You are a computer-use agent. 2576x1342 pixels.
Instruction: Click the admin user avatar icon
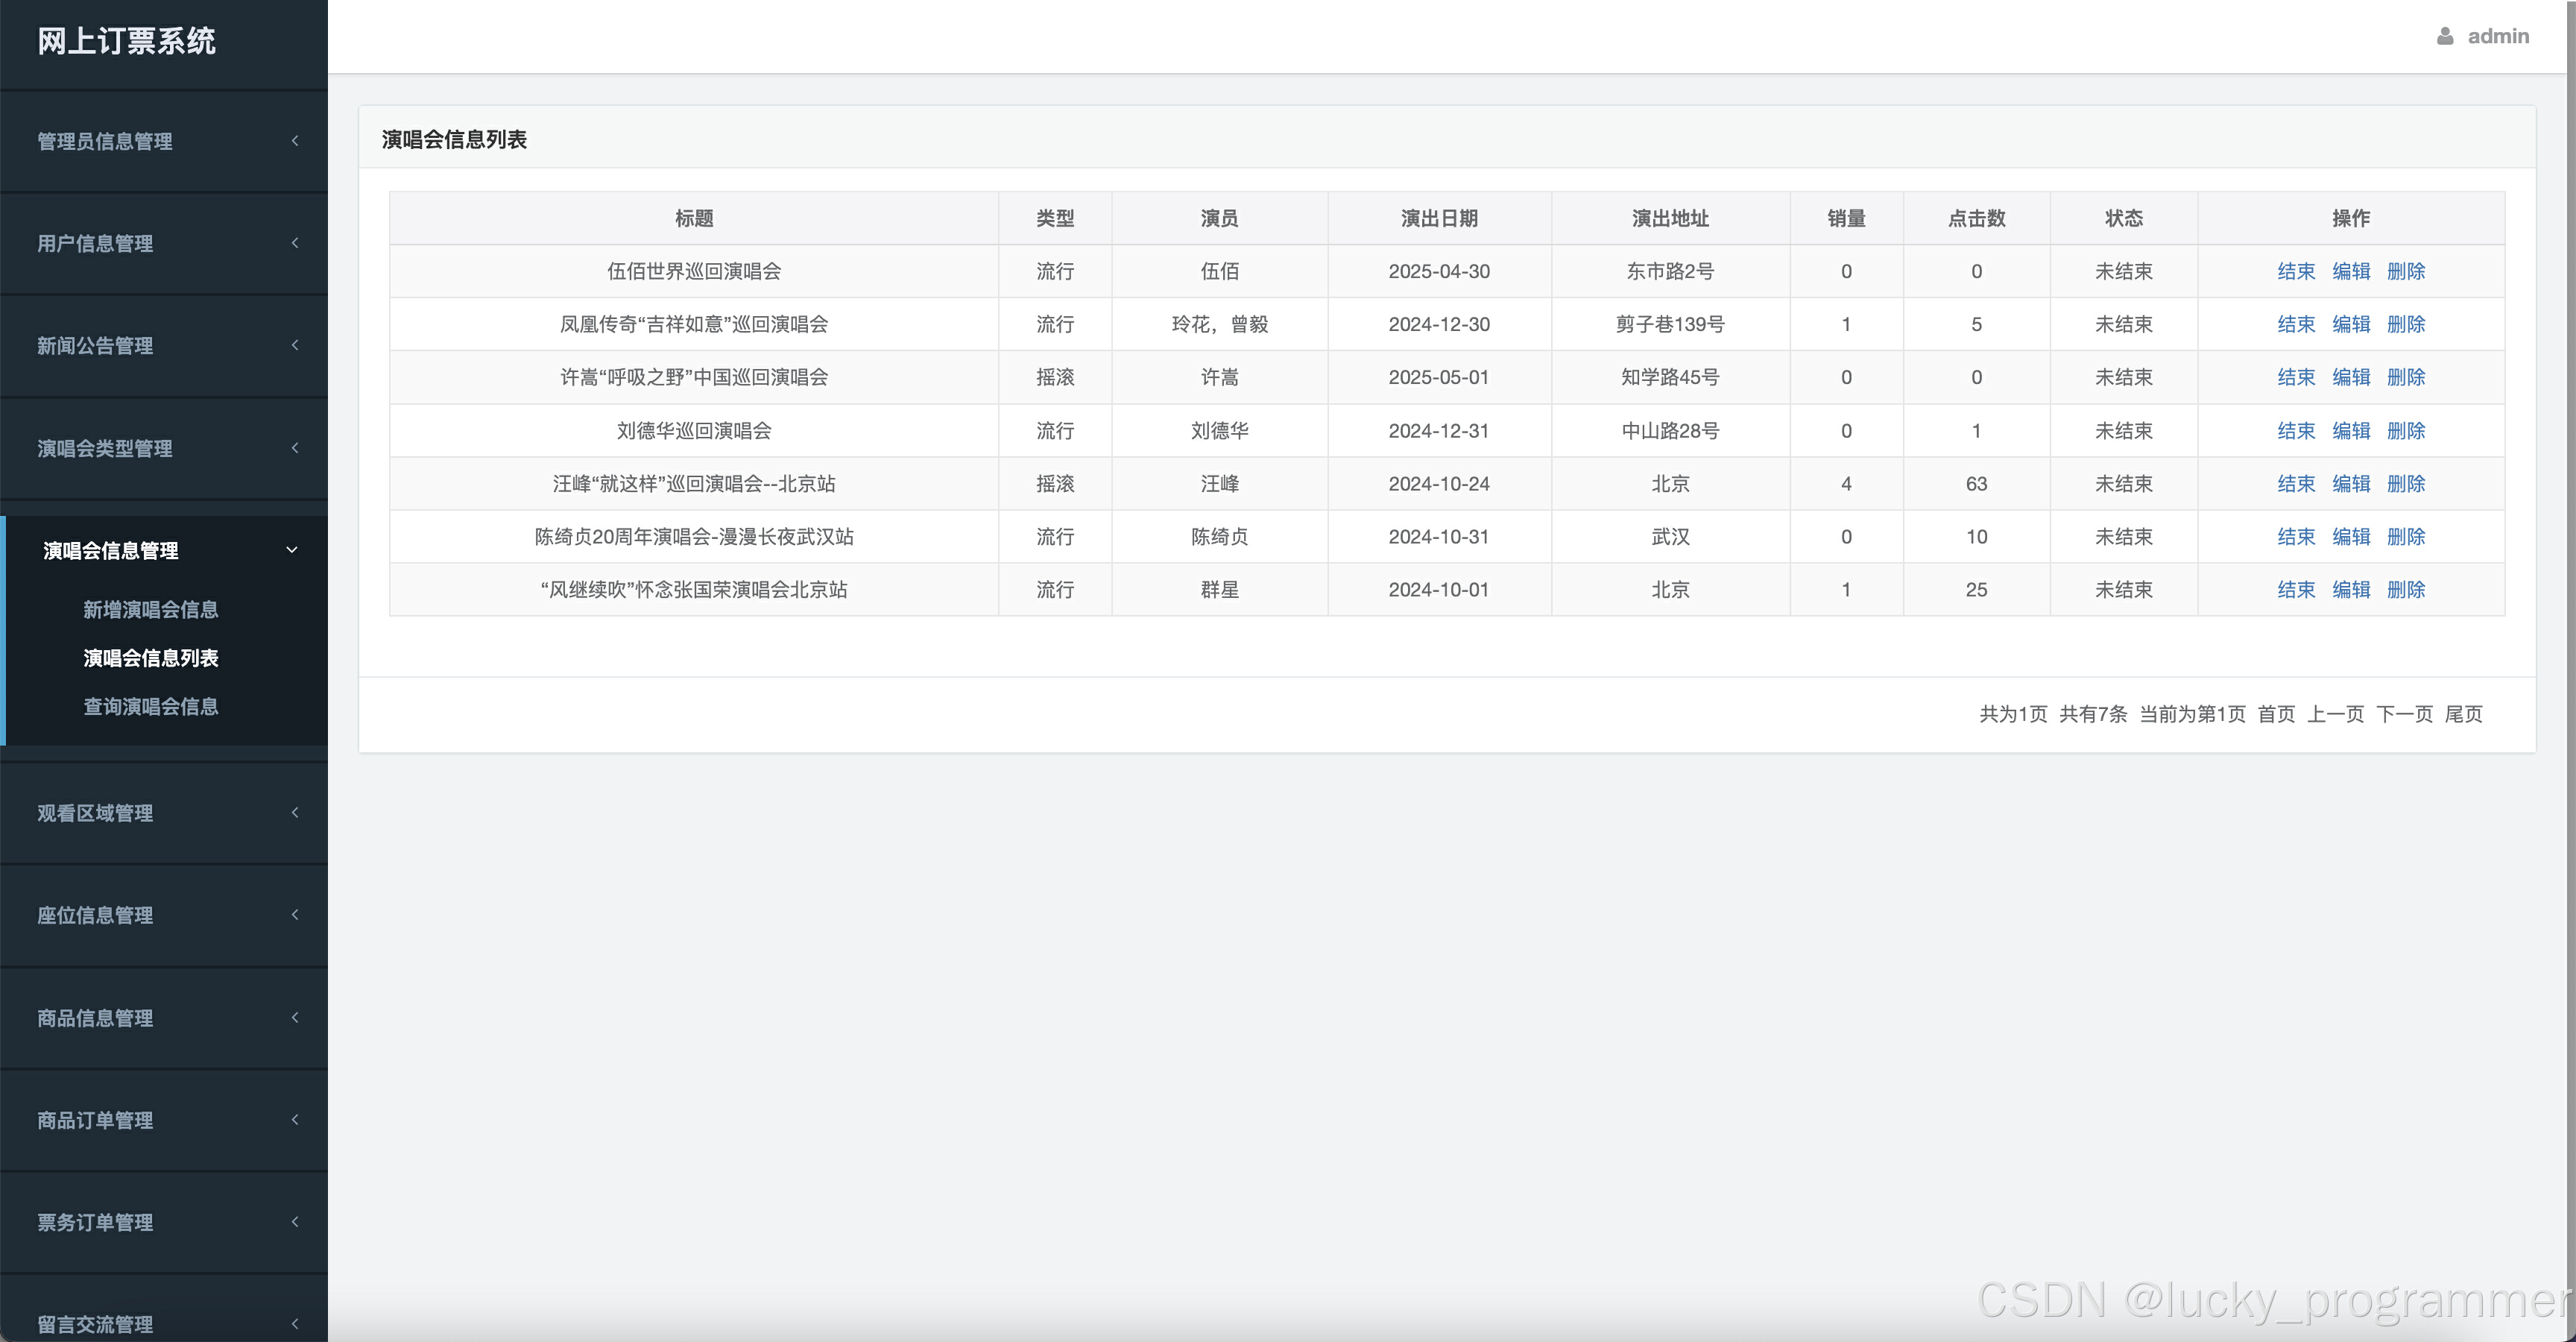point(2445,36)
